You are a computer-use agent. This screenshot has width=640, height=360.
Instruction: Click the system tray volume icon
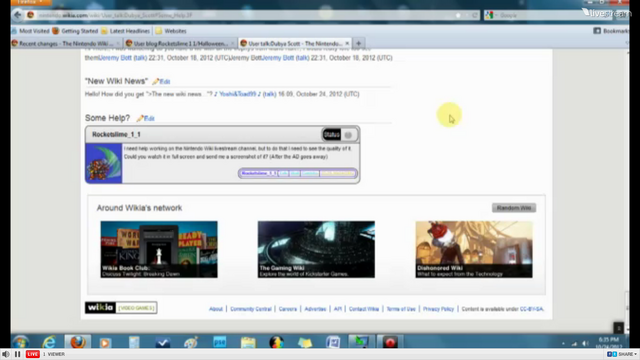tap(585, 343)
